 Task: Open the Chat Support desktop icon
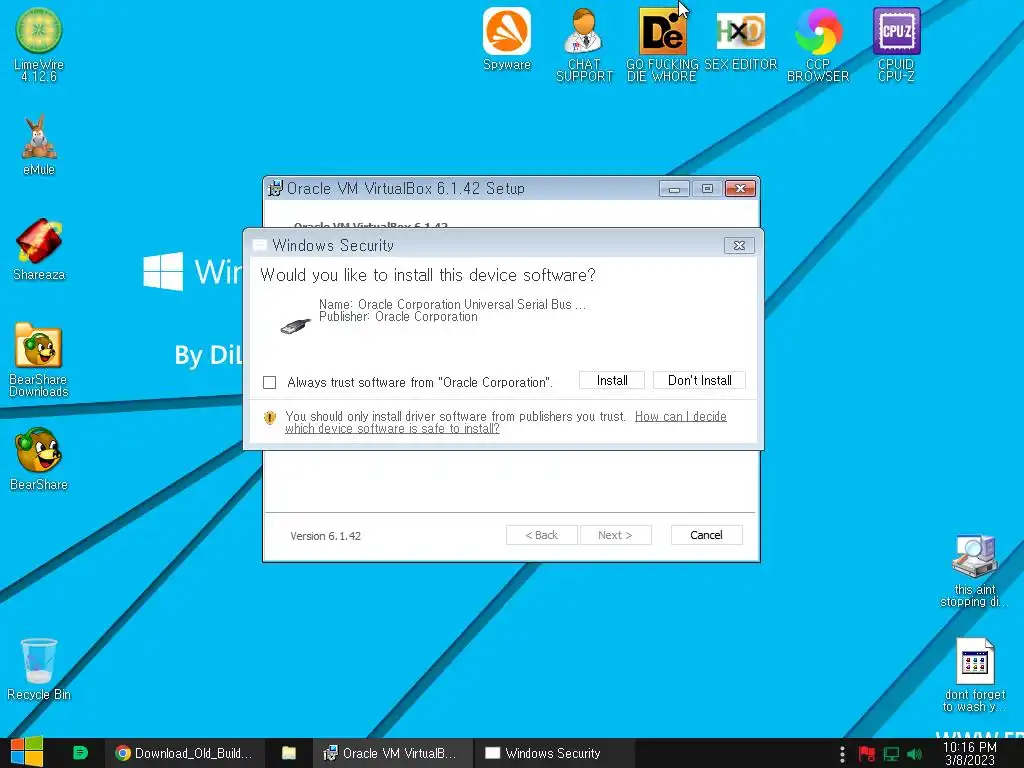[584, 44]
